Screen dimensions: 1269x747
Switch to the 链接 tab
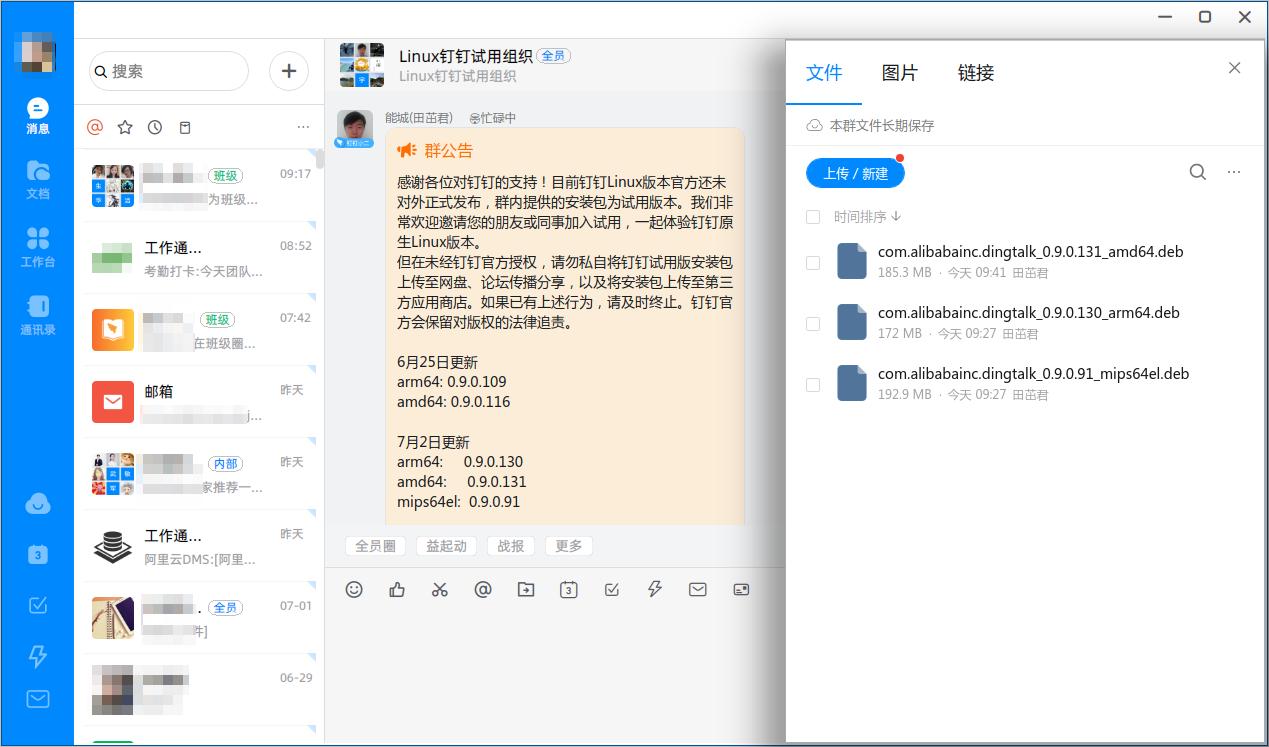pyautogui.click(x=976, y=73)
